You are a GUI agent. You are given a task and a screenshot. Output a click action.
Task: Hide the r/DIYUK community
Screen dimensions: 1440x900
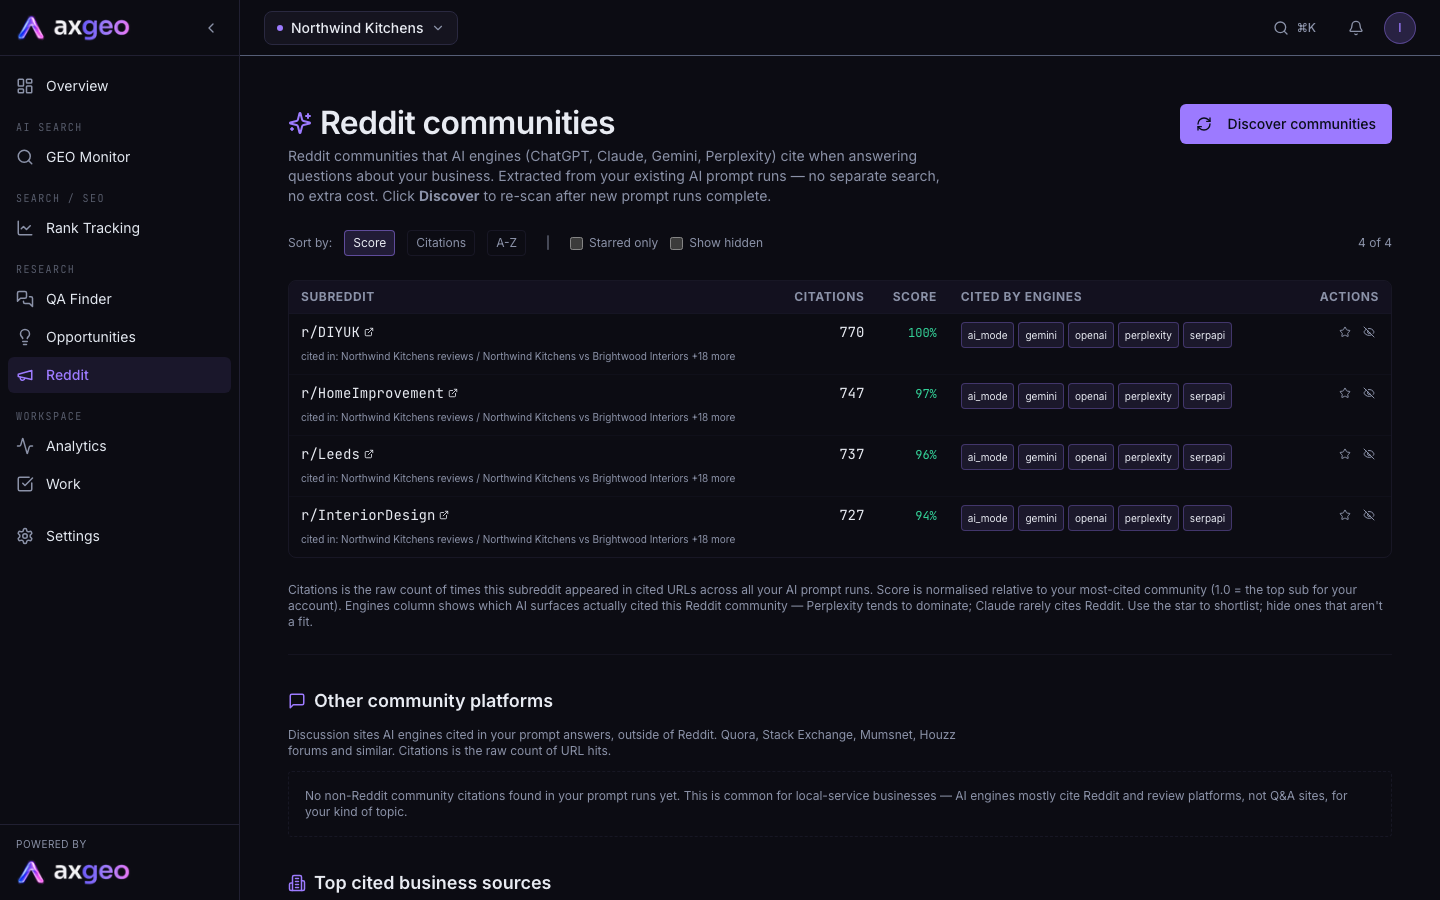coord(1369,332)
